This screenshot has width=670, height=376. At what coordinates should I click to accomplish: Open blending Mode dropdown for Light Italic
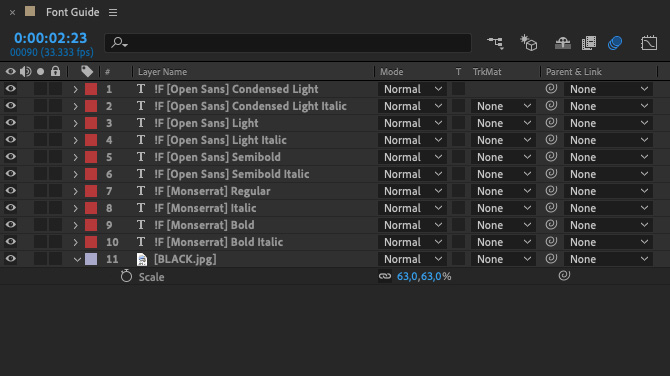(x=412, y=140)
